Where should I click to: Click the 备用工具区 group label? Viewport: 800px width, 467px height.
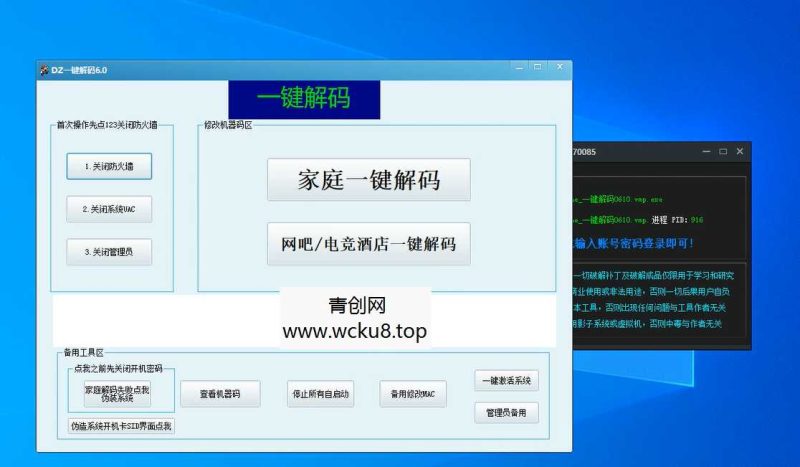(x=84, y=353)
